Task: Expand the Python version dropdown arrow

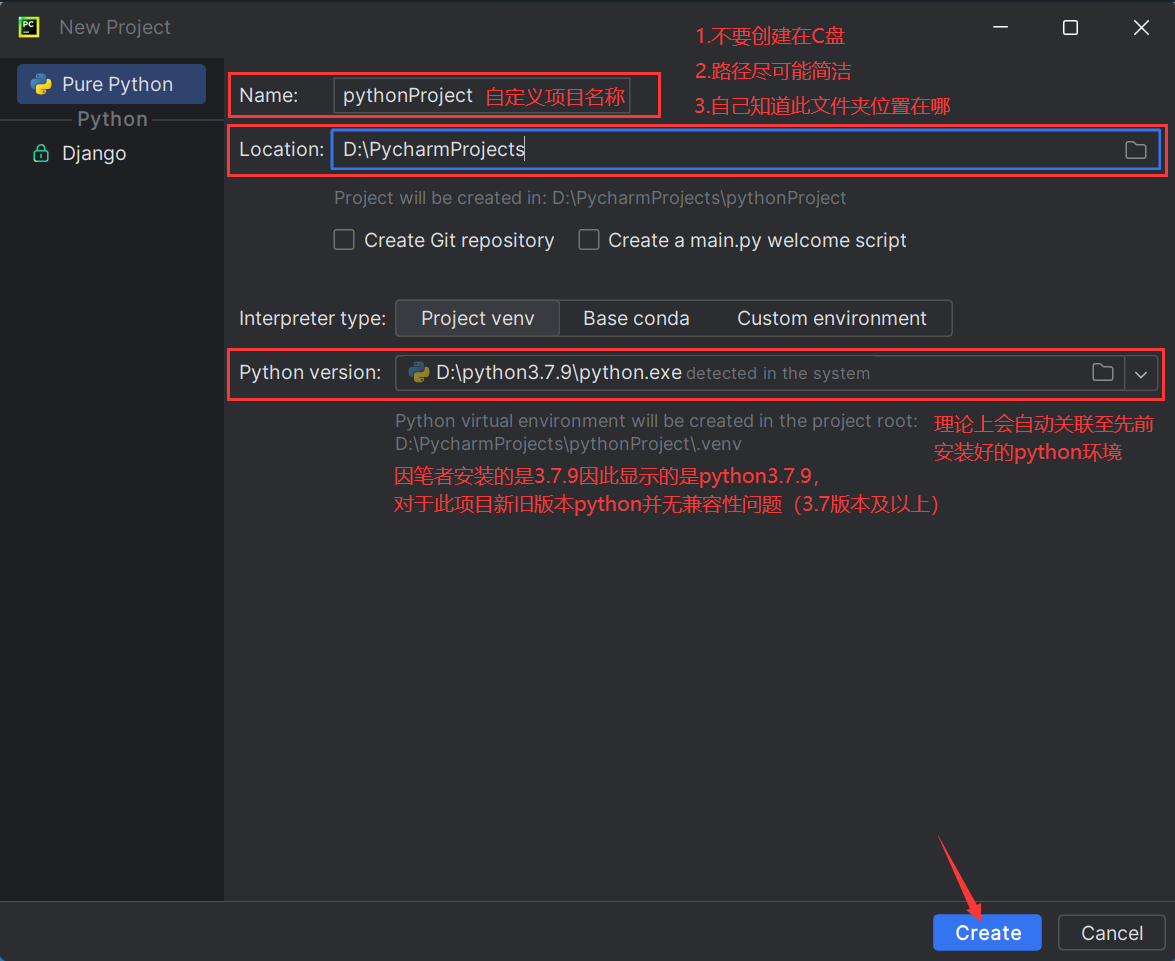Action: click(x=1141, y=373)
